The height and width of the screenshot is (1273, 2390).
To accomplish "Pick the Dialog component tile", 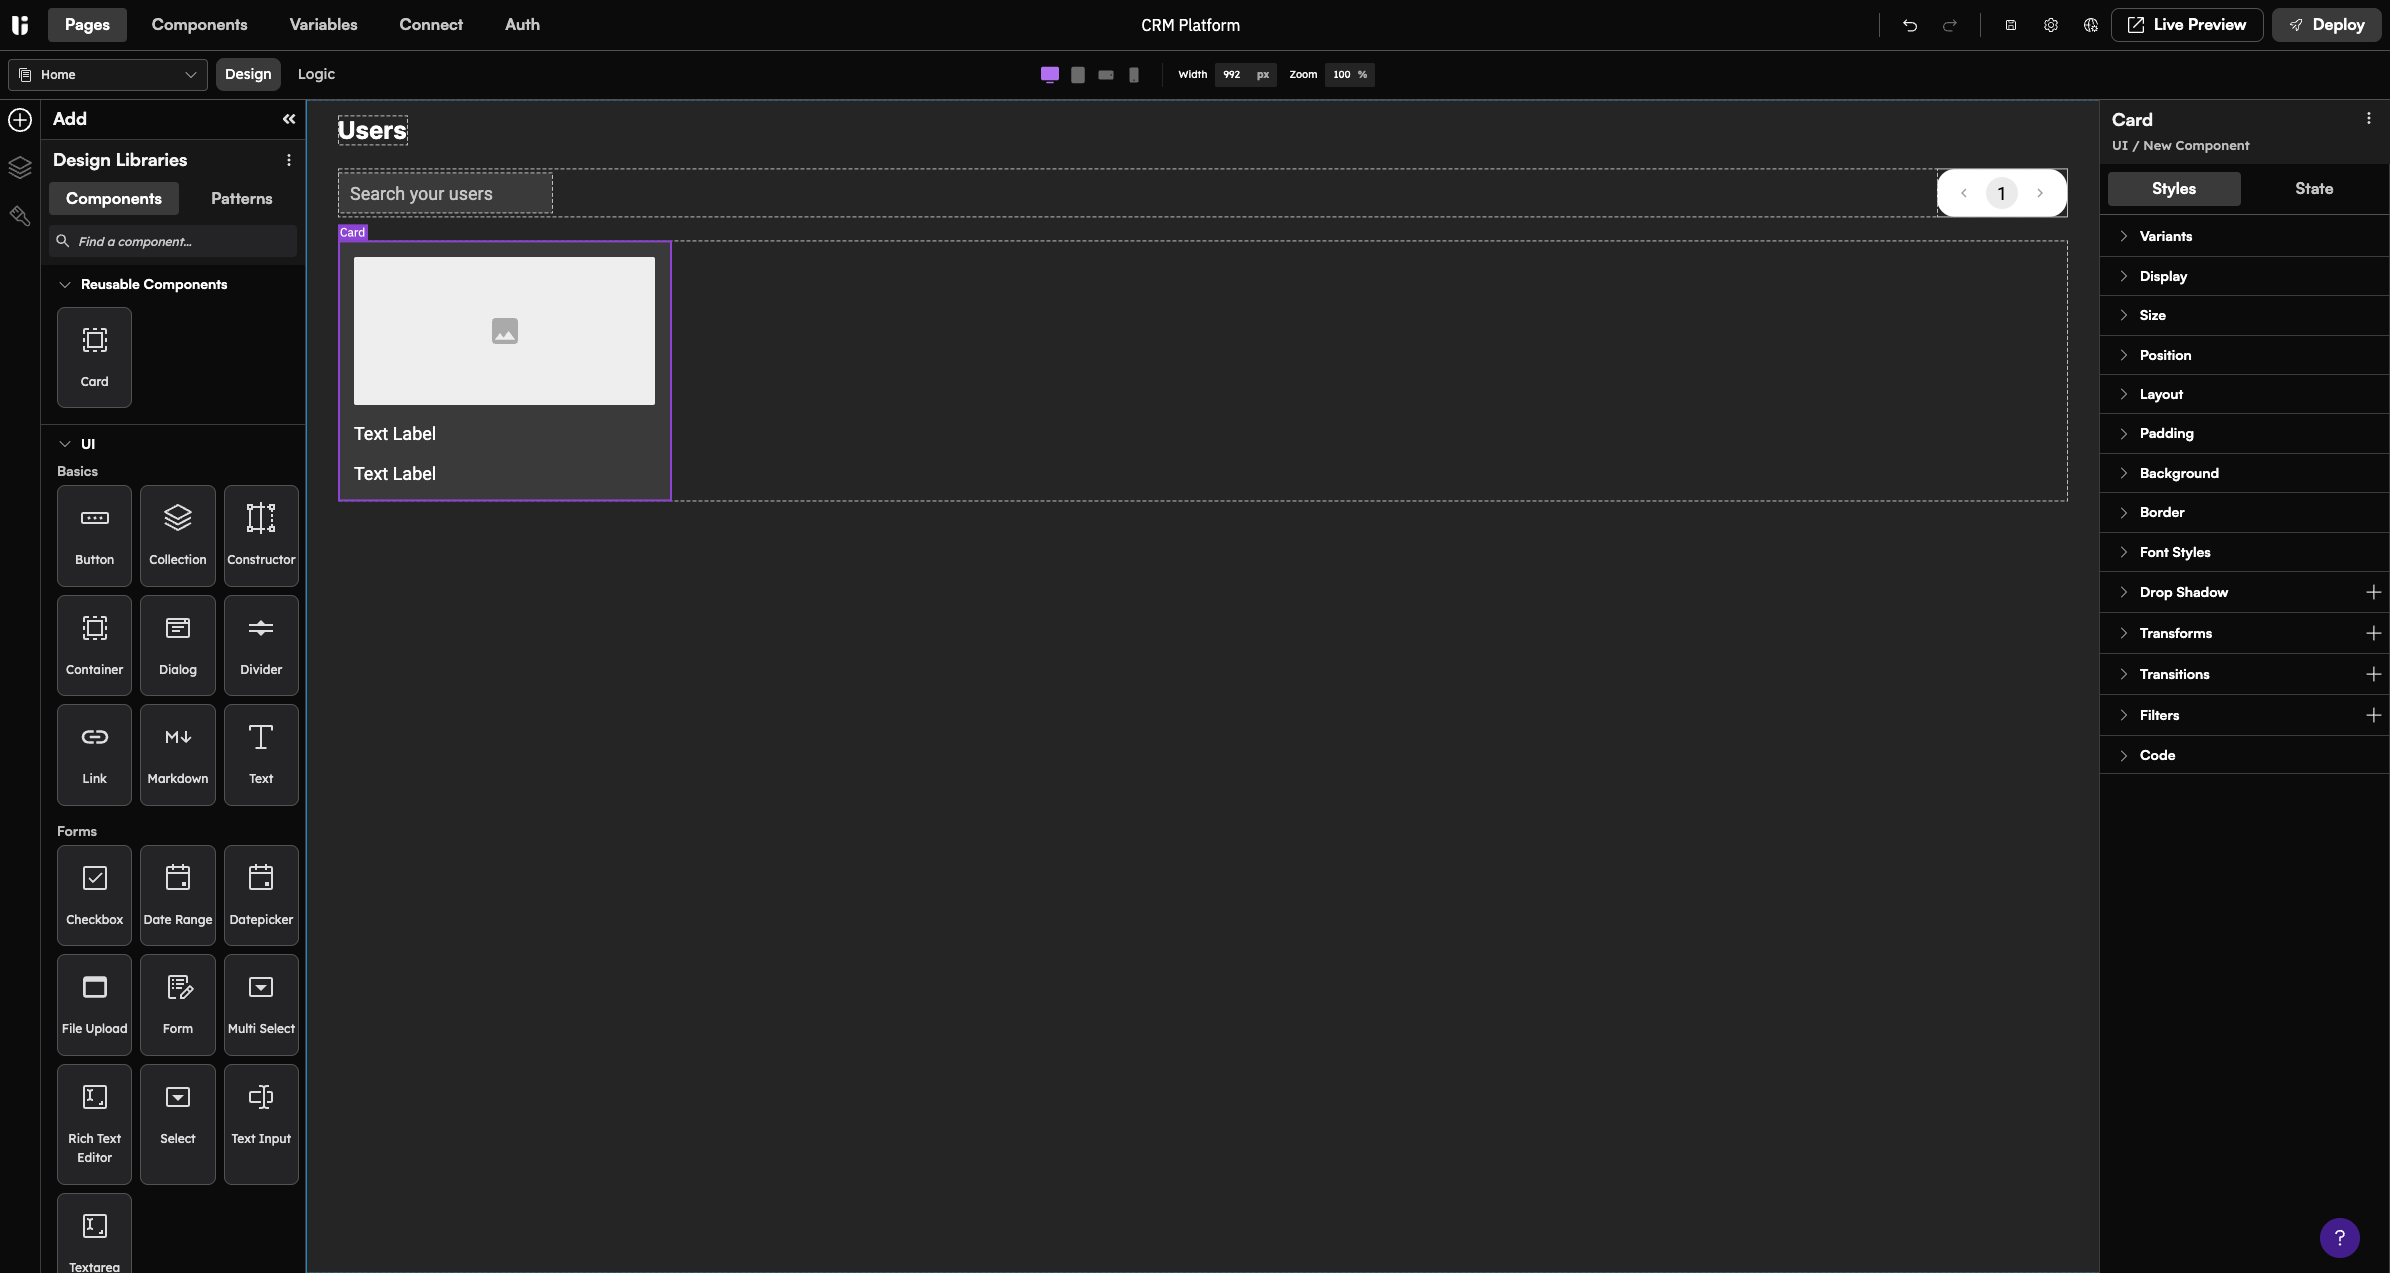I will pyautogui.click(x=177, y=645).
